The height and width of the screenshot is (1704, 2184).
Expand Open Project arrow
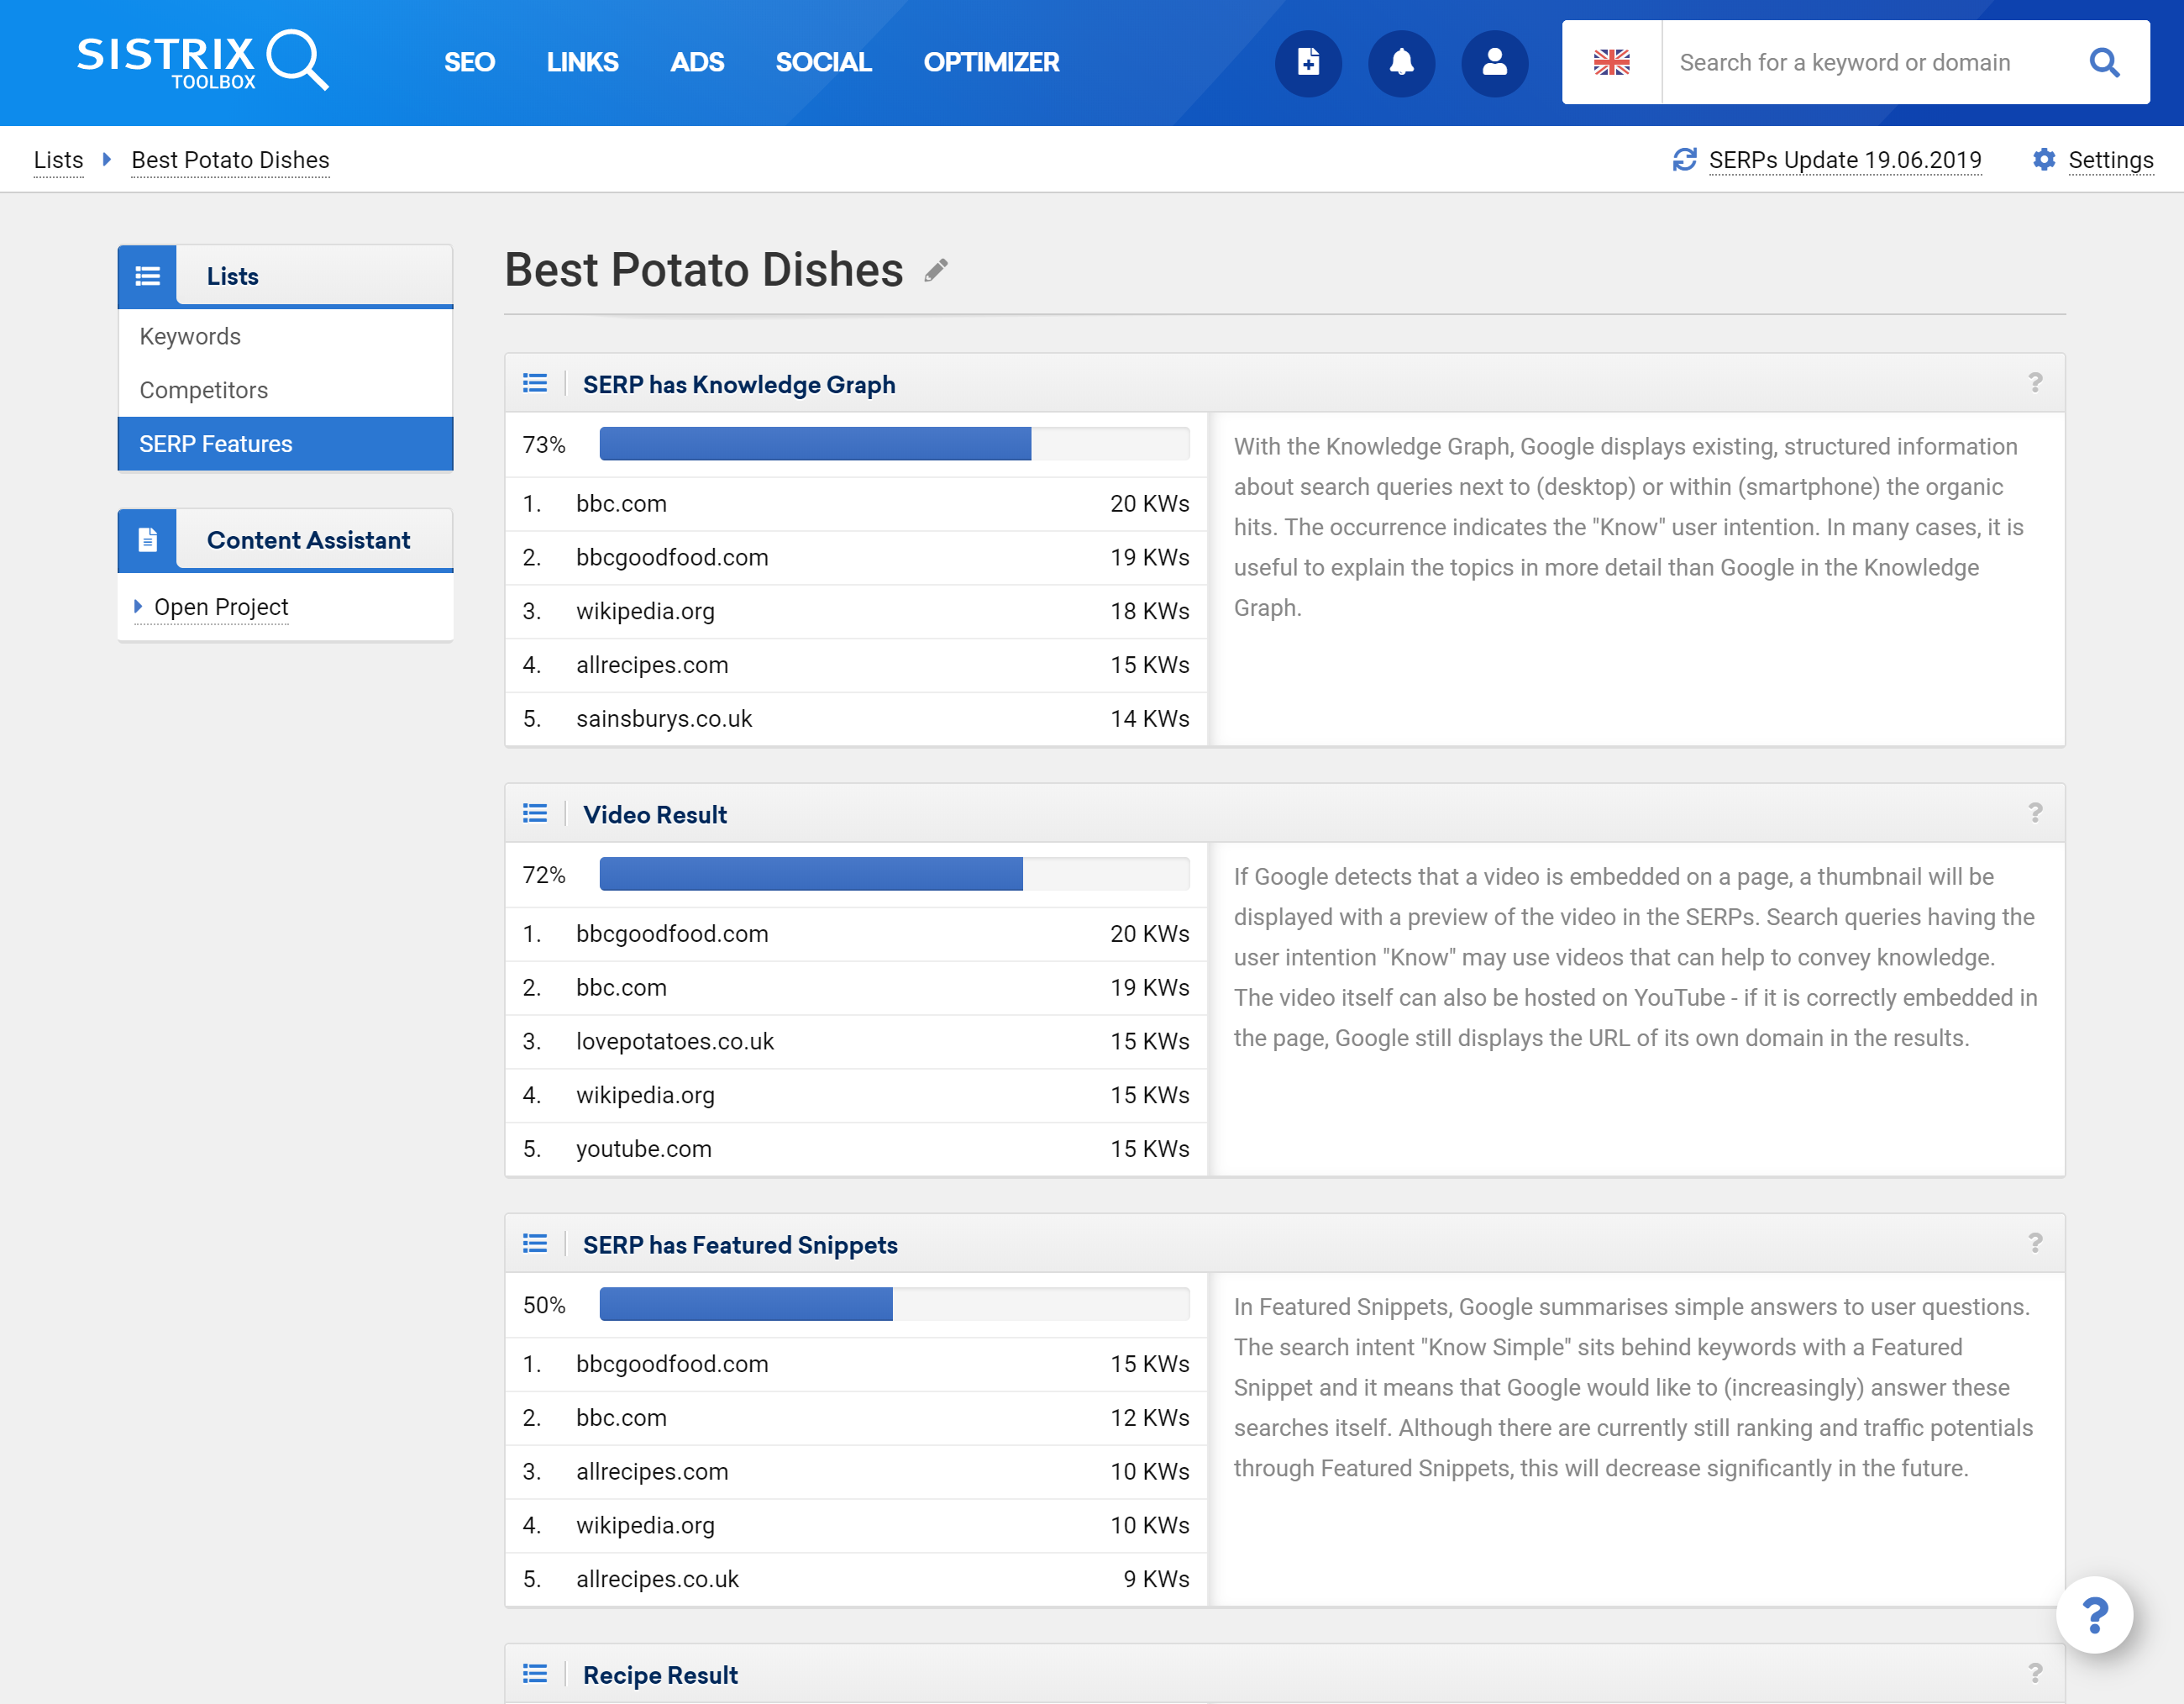[138, 607]
